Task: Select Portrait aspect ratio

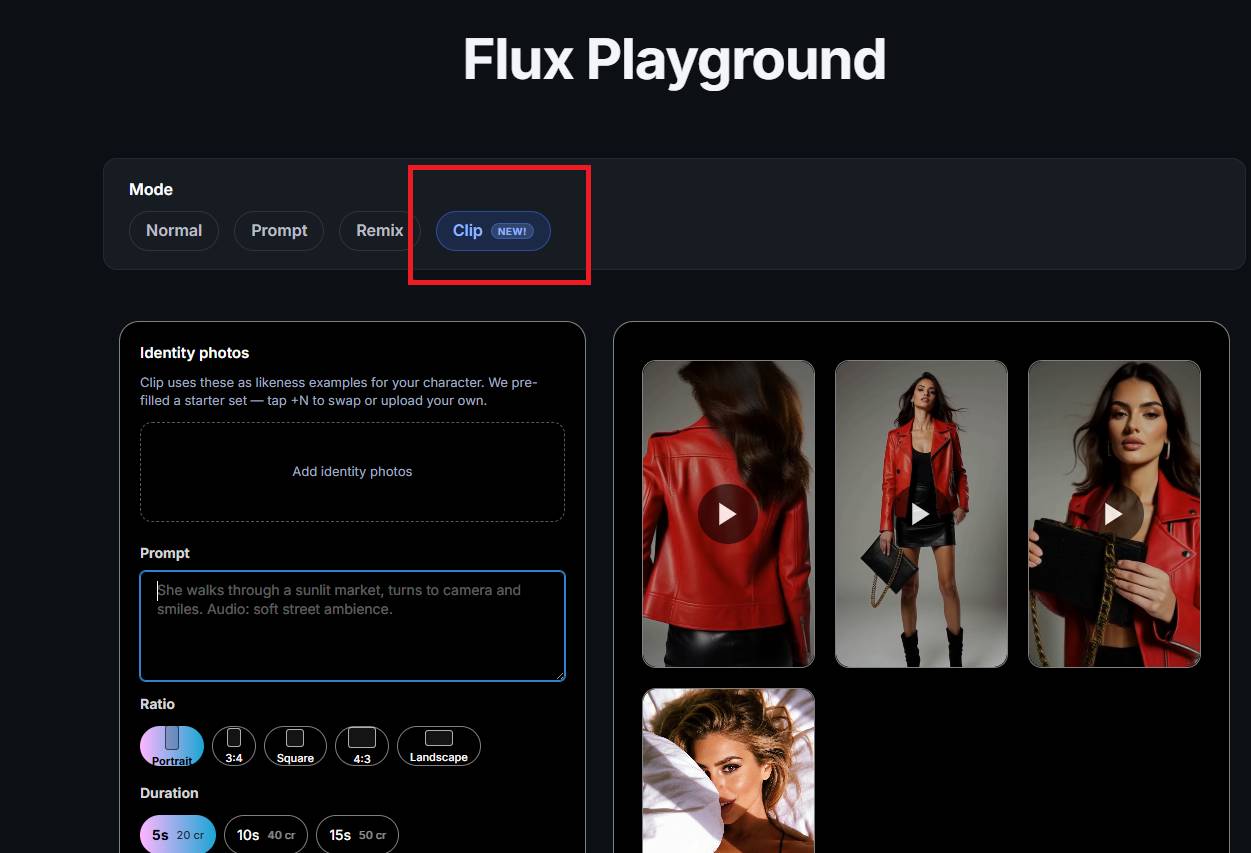Action: coord(172,746)
